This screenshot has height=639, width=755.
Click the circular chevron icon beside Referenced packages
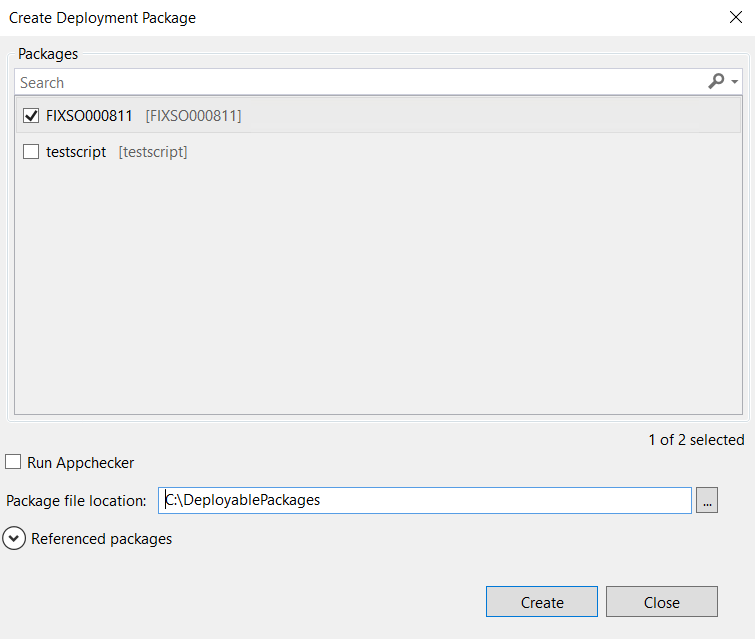(14, 539)
